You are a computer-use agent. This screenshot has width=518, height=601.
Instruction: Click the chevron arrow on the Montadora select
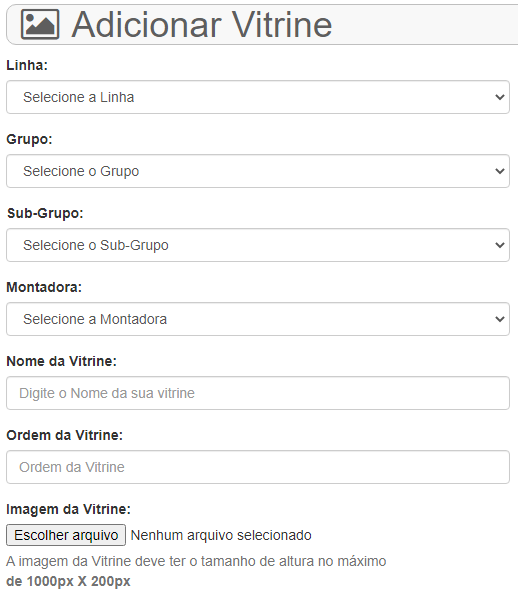pos(500,319)
